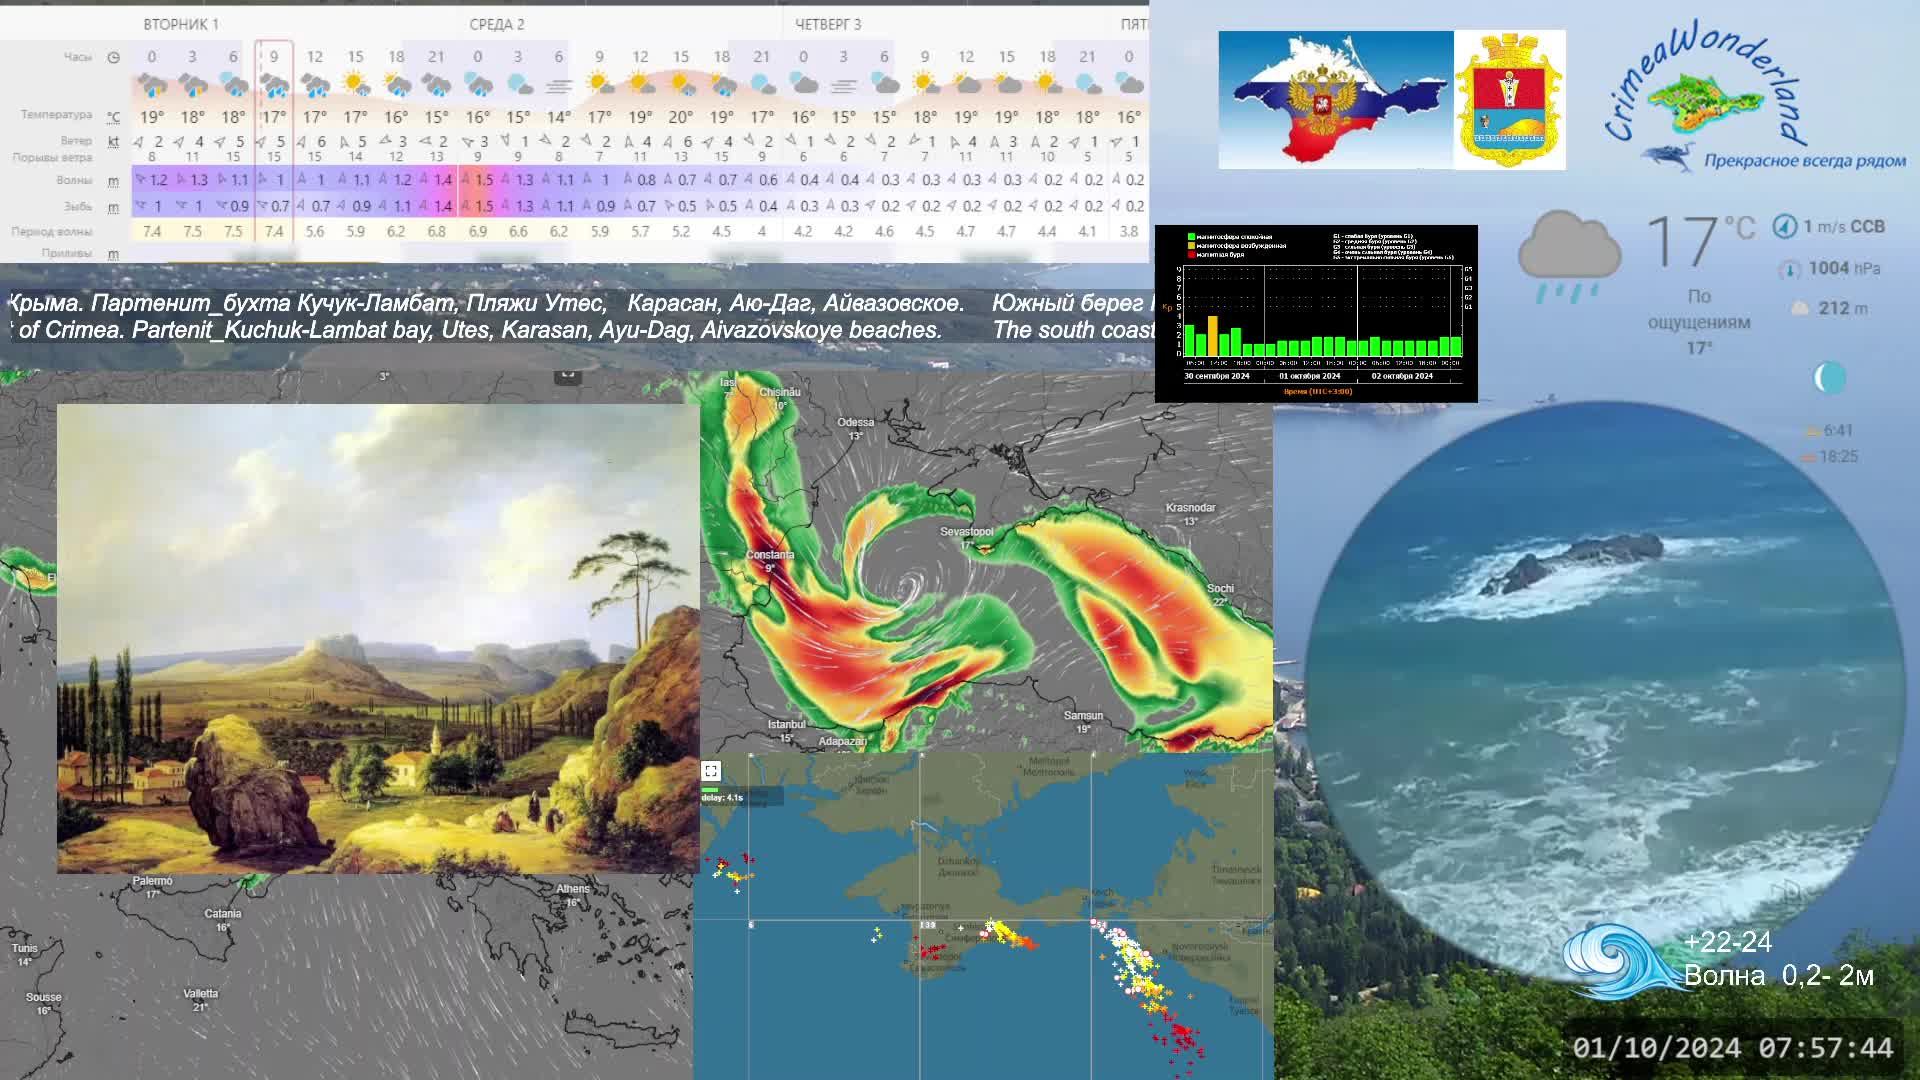Viewport: 1920px width, 1080px height.
Task: Click the Период волны row label
Action: click(x=52, y=232)
